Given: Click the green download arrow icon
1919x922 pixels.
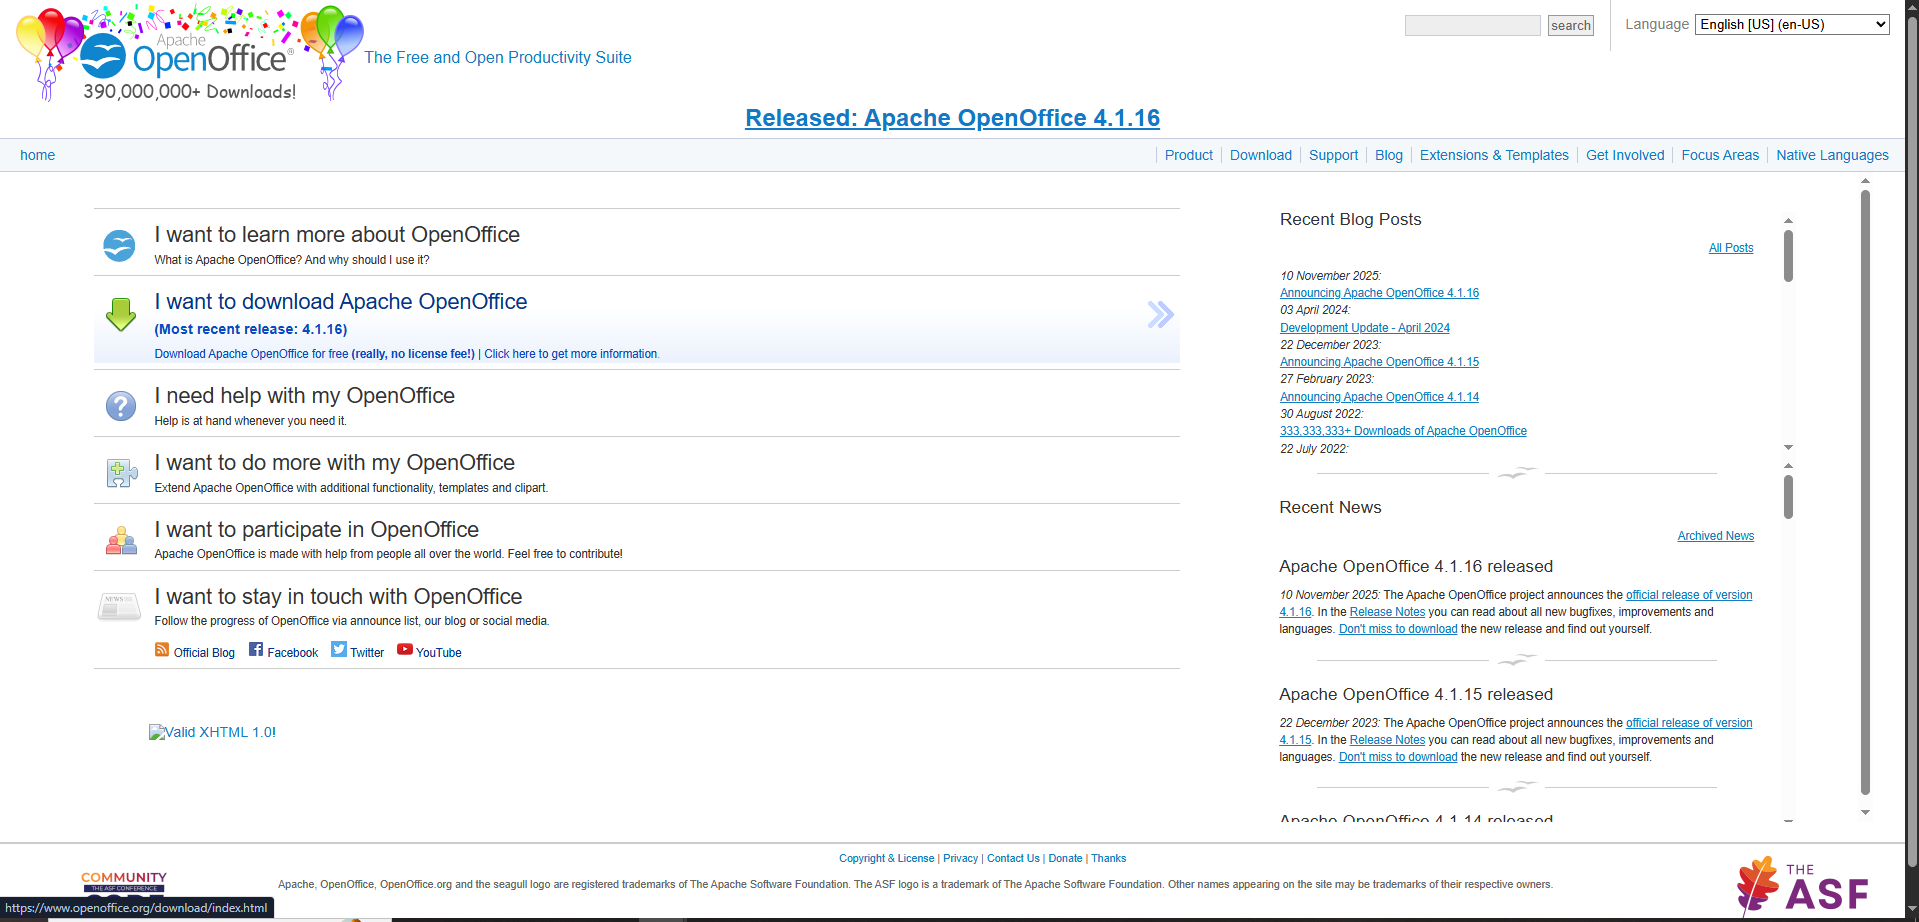Looking at the screenshot, I should pos(121,315).
